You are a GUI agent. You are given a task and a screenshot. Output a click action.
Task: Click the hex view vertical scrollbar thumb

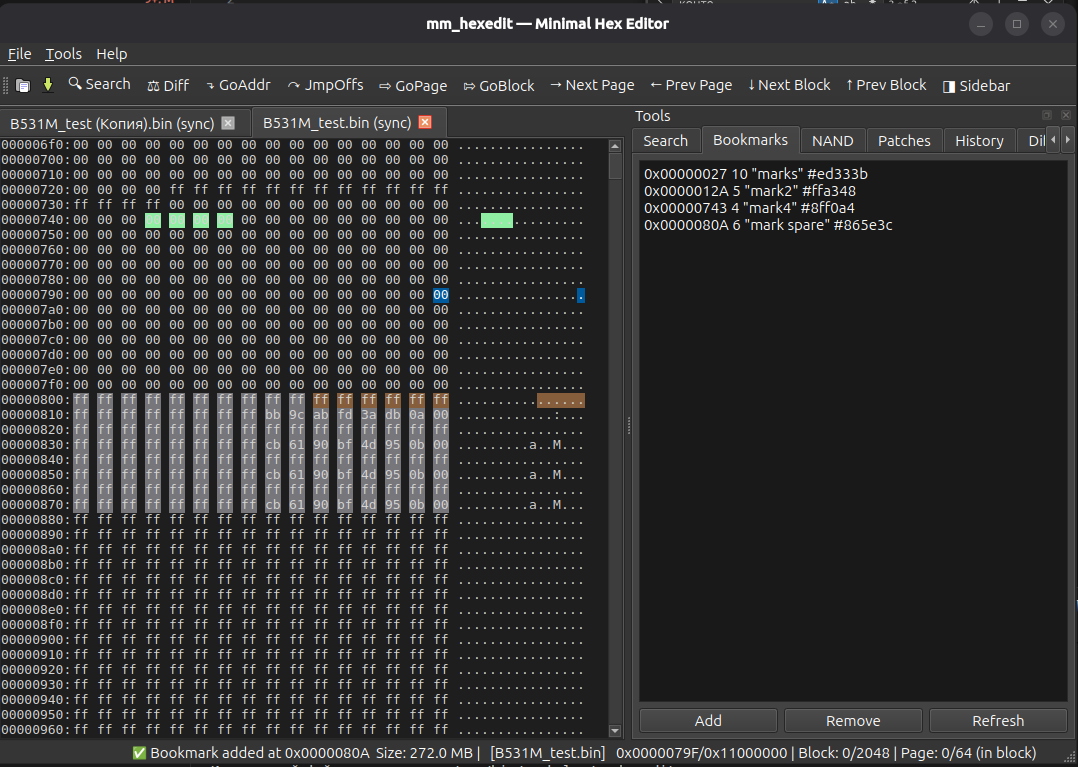click(x=615, y=166)
